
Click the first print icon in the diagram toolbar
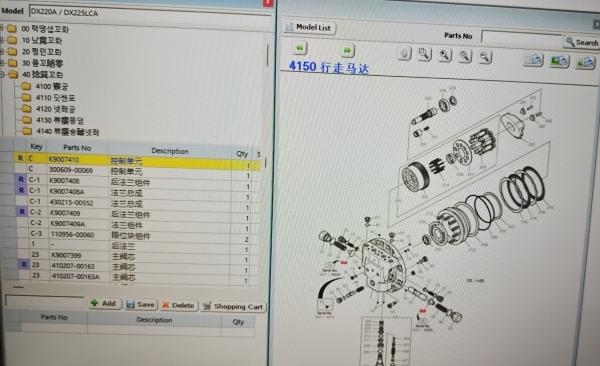click(x=533, y=60)
